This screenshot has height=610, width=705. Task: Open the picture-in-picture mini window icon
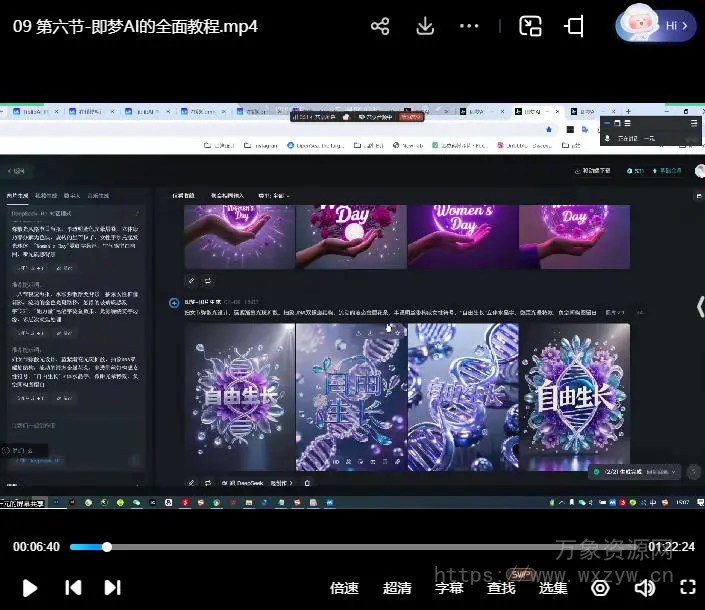click(530, 26)
